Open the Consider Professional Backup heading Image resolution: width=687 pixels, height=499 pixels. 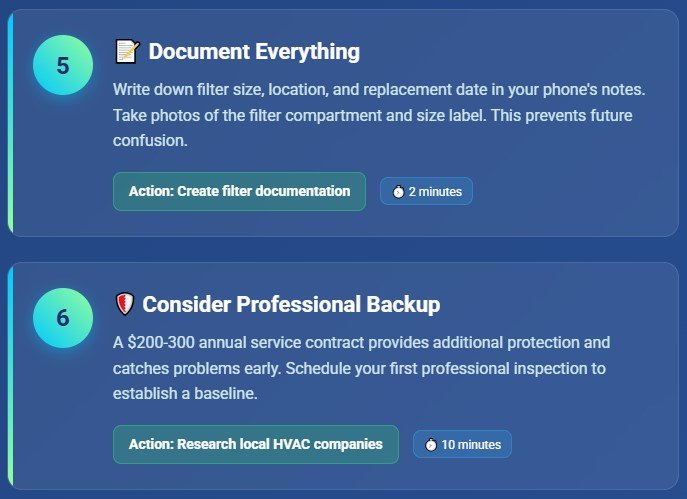[x=291, y=304]
